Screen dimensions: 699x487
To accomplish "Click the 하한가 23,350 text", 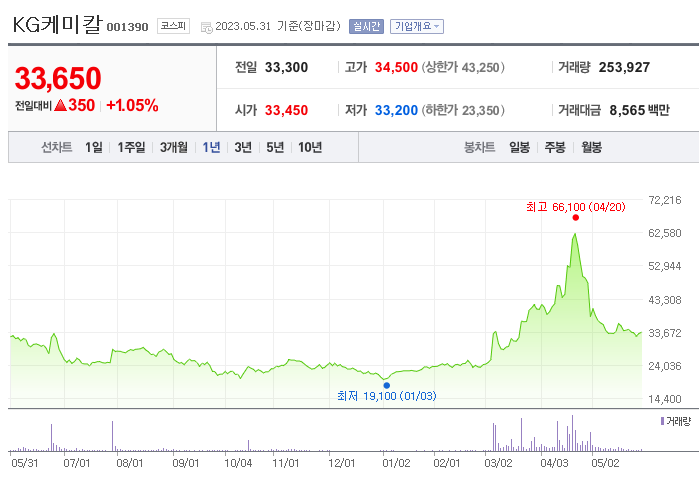I will click(x=463, y=110).
